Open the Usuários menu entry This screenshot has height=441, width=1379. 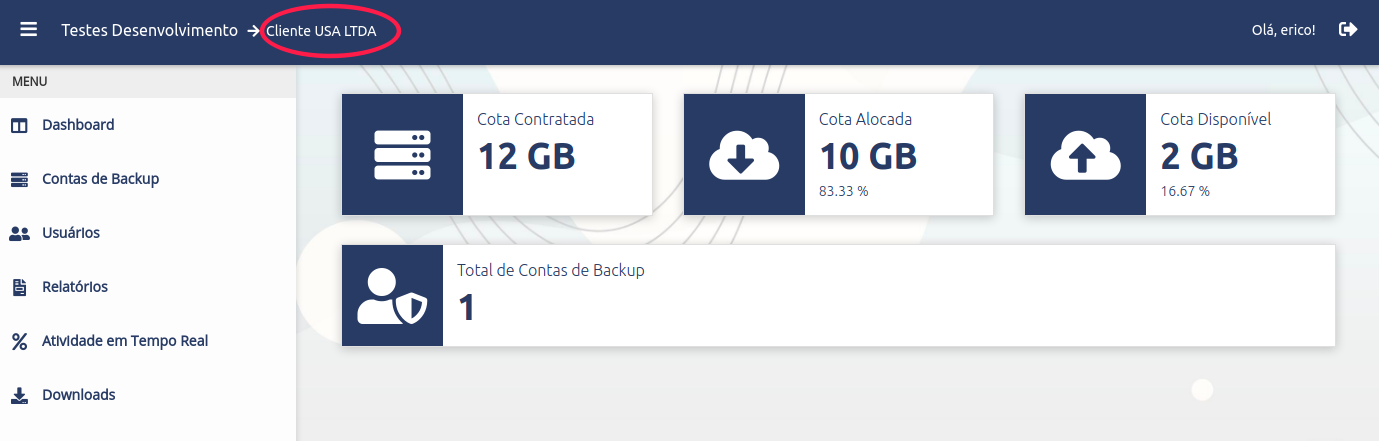pos(71,233)
